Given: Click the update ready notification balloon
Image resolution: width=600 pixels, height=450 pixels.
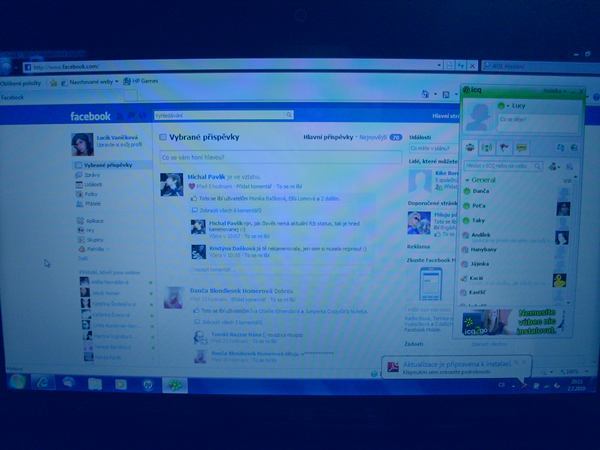Looking at the screenshot, I should coord(455,367).
